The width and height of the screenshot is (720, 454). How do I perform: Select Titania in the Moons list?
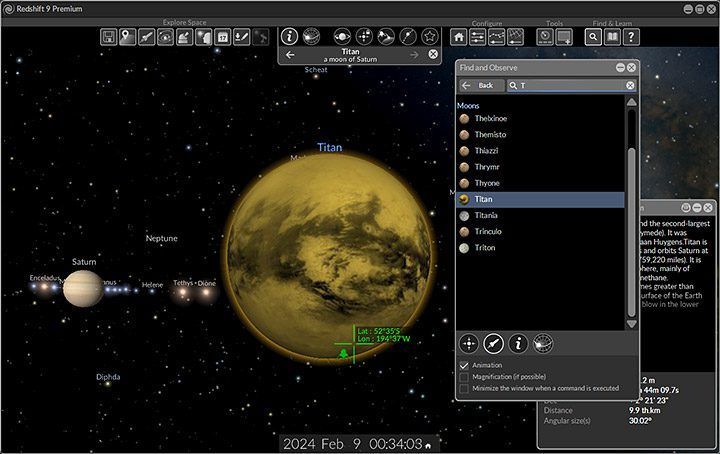click(x=540, y=215)
